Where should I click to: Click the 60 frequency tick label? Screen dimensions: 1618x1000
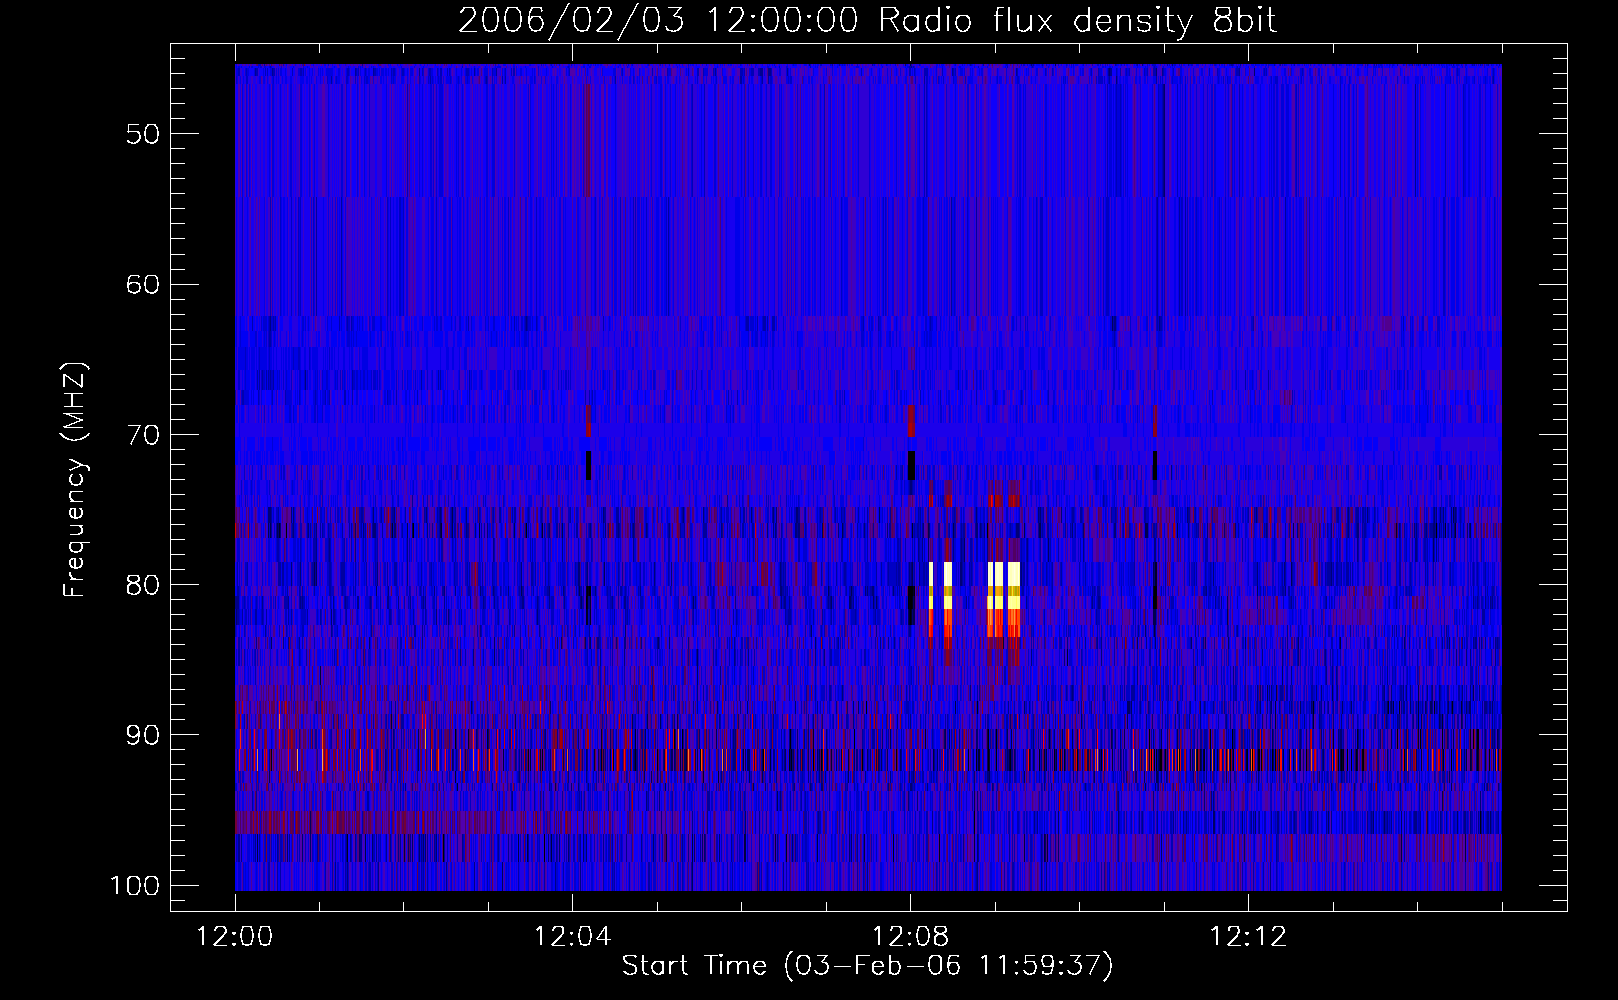click(143, 284)
